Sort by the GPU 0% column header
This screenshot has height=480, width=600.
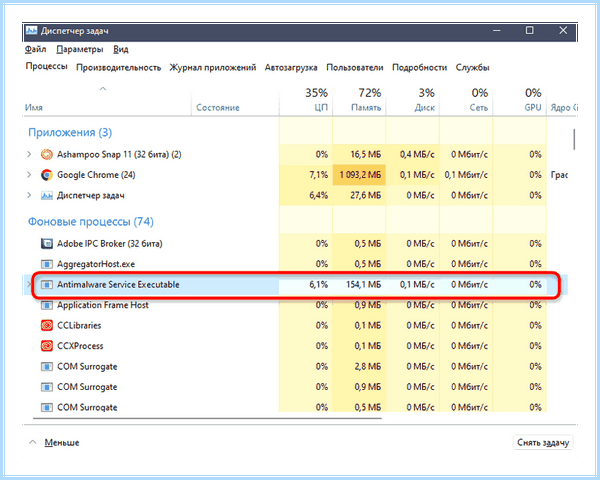click(520, 101)
